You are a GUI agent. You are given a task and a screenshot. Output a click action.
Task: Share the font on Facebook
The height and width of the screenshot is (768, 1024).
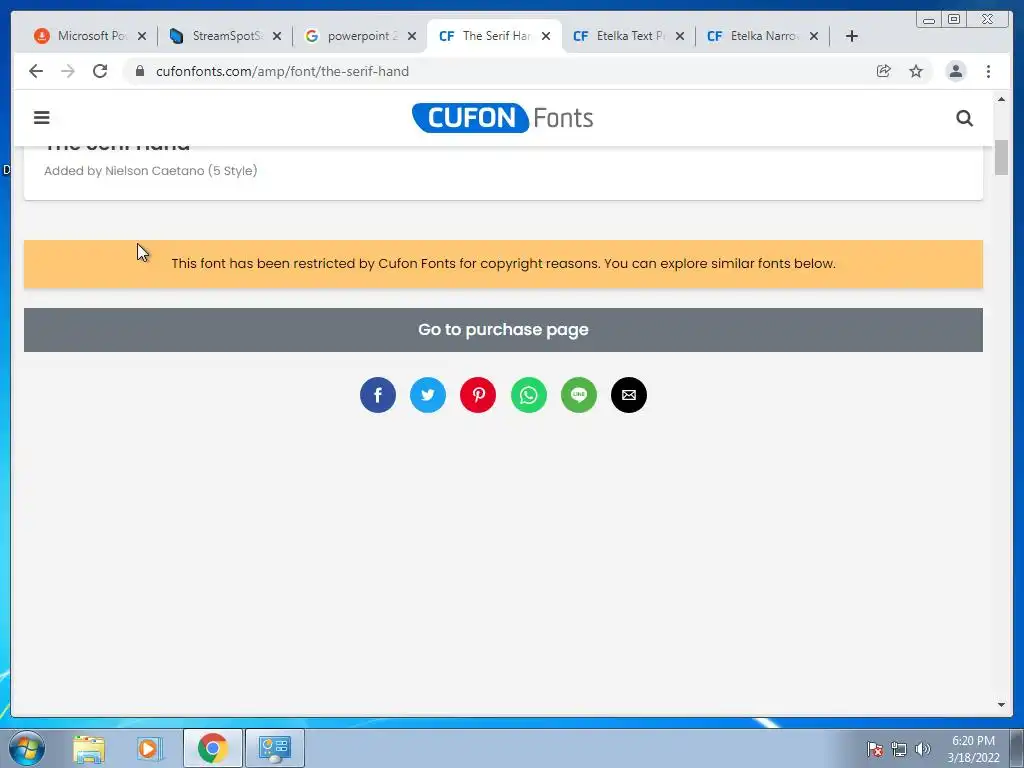[377, 395]
